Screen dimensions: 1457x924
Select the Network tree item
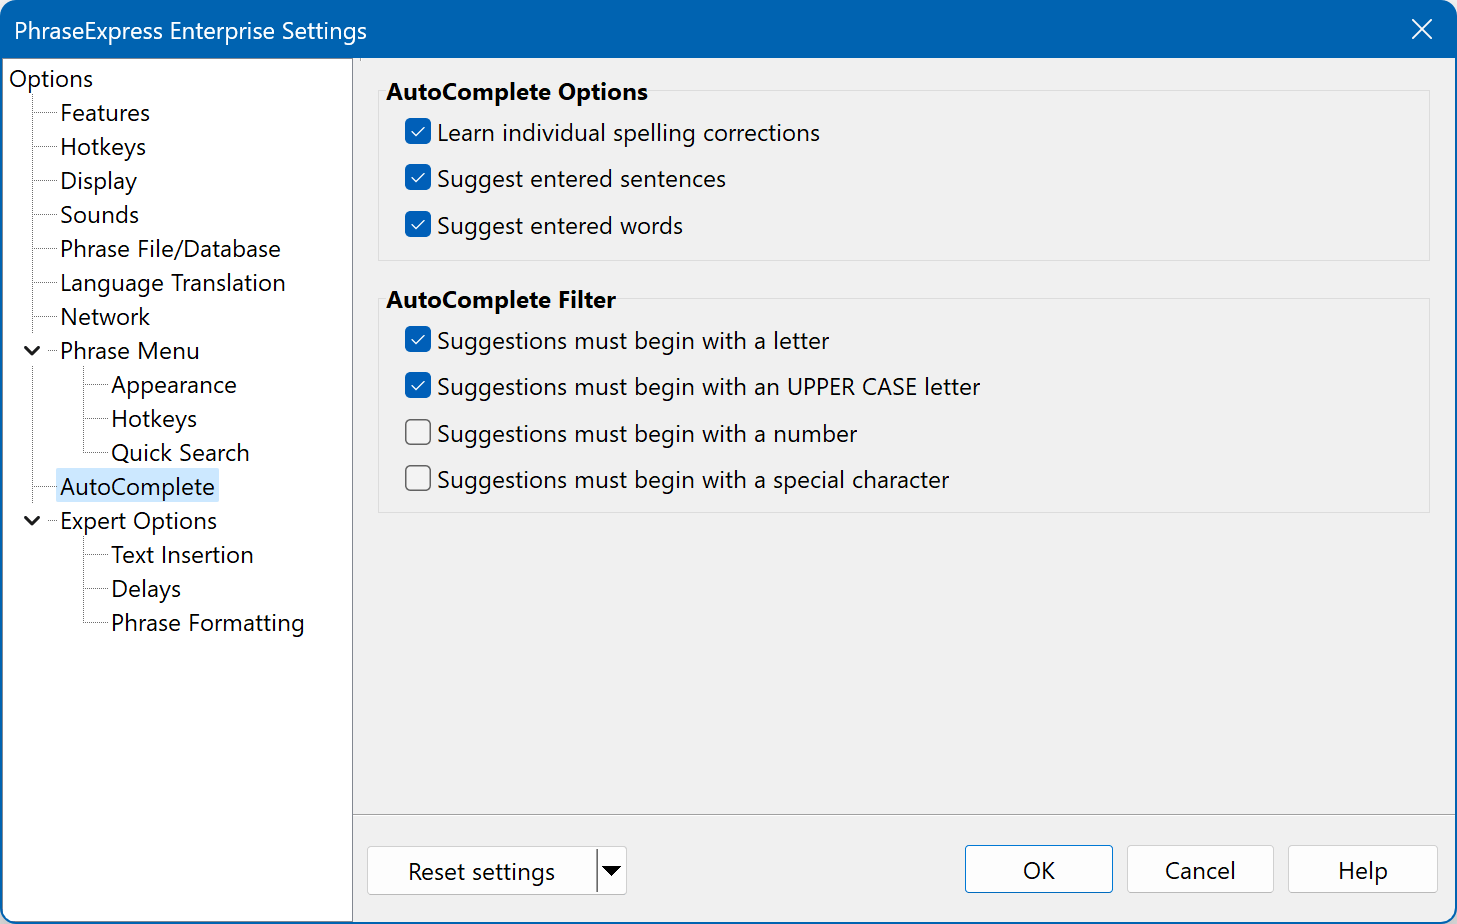pyautogui.click(x=105, y=317)
